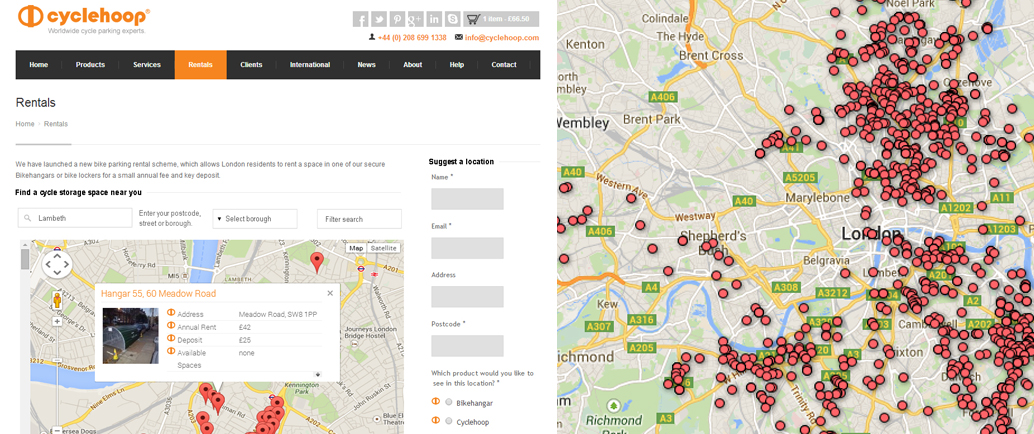
Task: Open the Pinterest icon in header
Action: click(397, 19)
